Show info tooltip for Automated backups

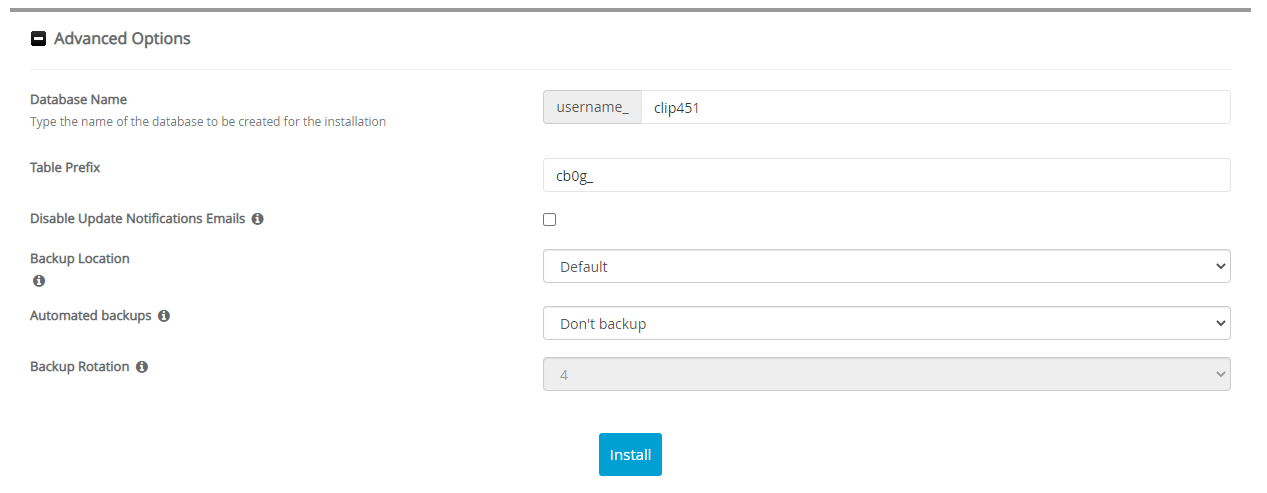click(164, 316)
